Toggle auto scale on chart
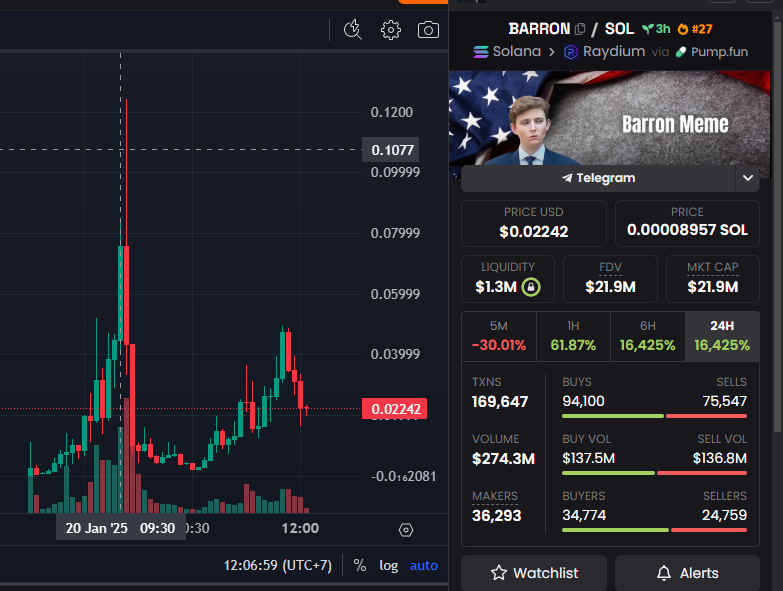The height and width of the screenshot is (591, 783). [423, 566]
